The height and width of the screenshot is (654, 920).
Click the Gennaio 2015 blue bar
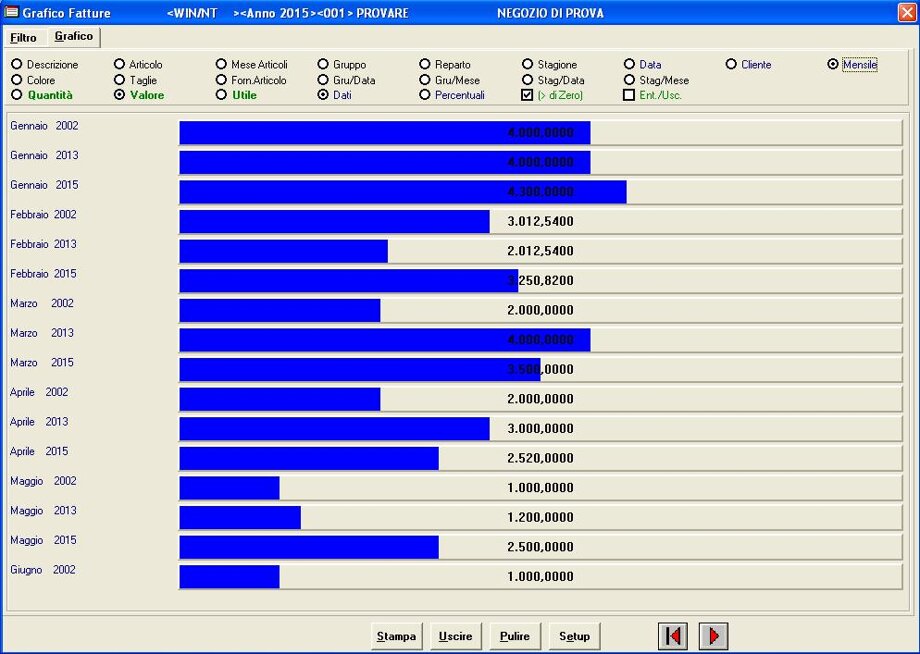point(402,191)
